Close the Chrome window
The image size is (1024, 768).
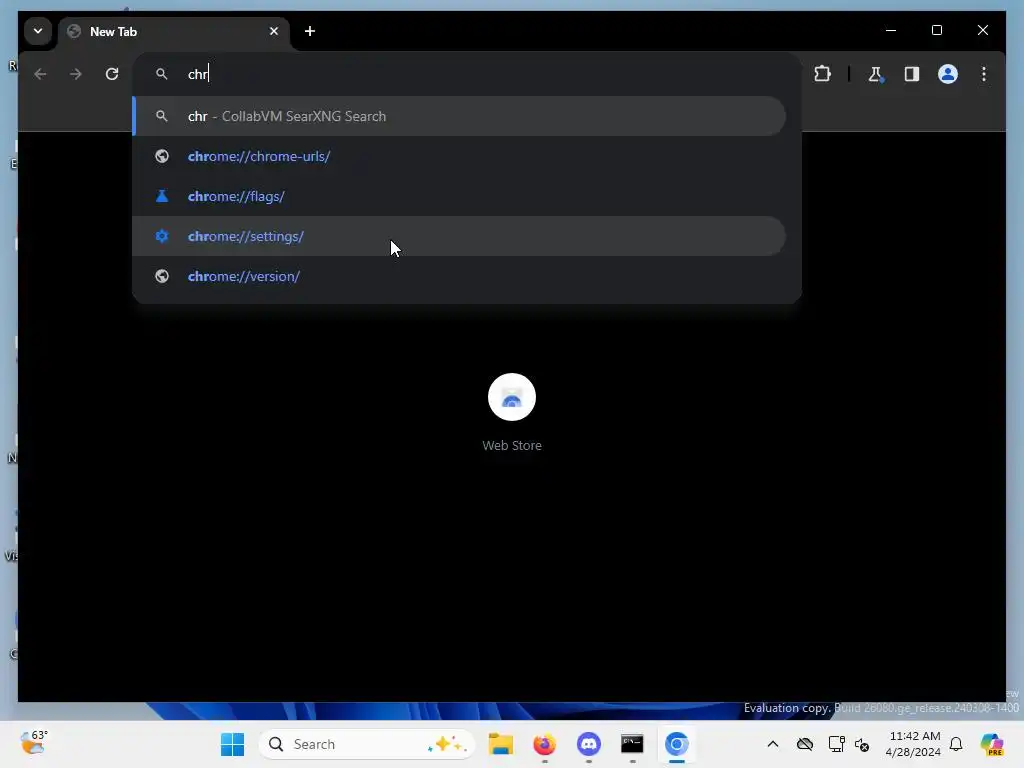tap(982, 30)
